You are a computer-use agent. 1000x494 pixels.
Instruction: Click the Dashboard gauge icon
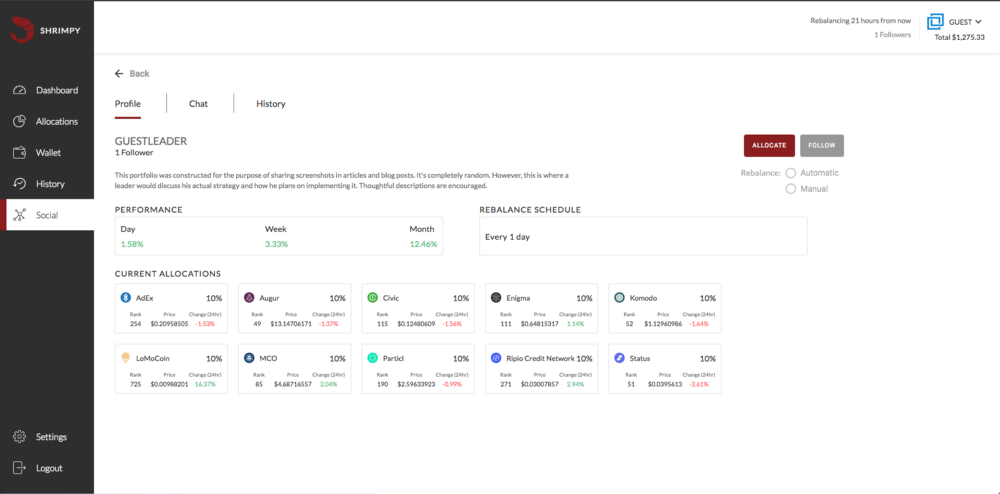click(x=20, y=90)
